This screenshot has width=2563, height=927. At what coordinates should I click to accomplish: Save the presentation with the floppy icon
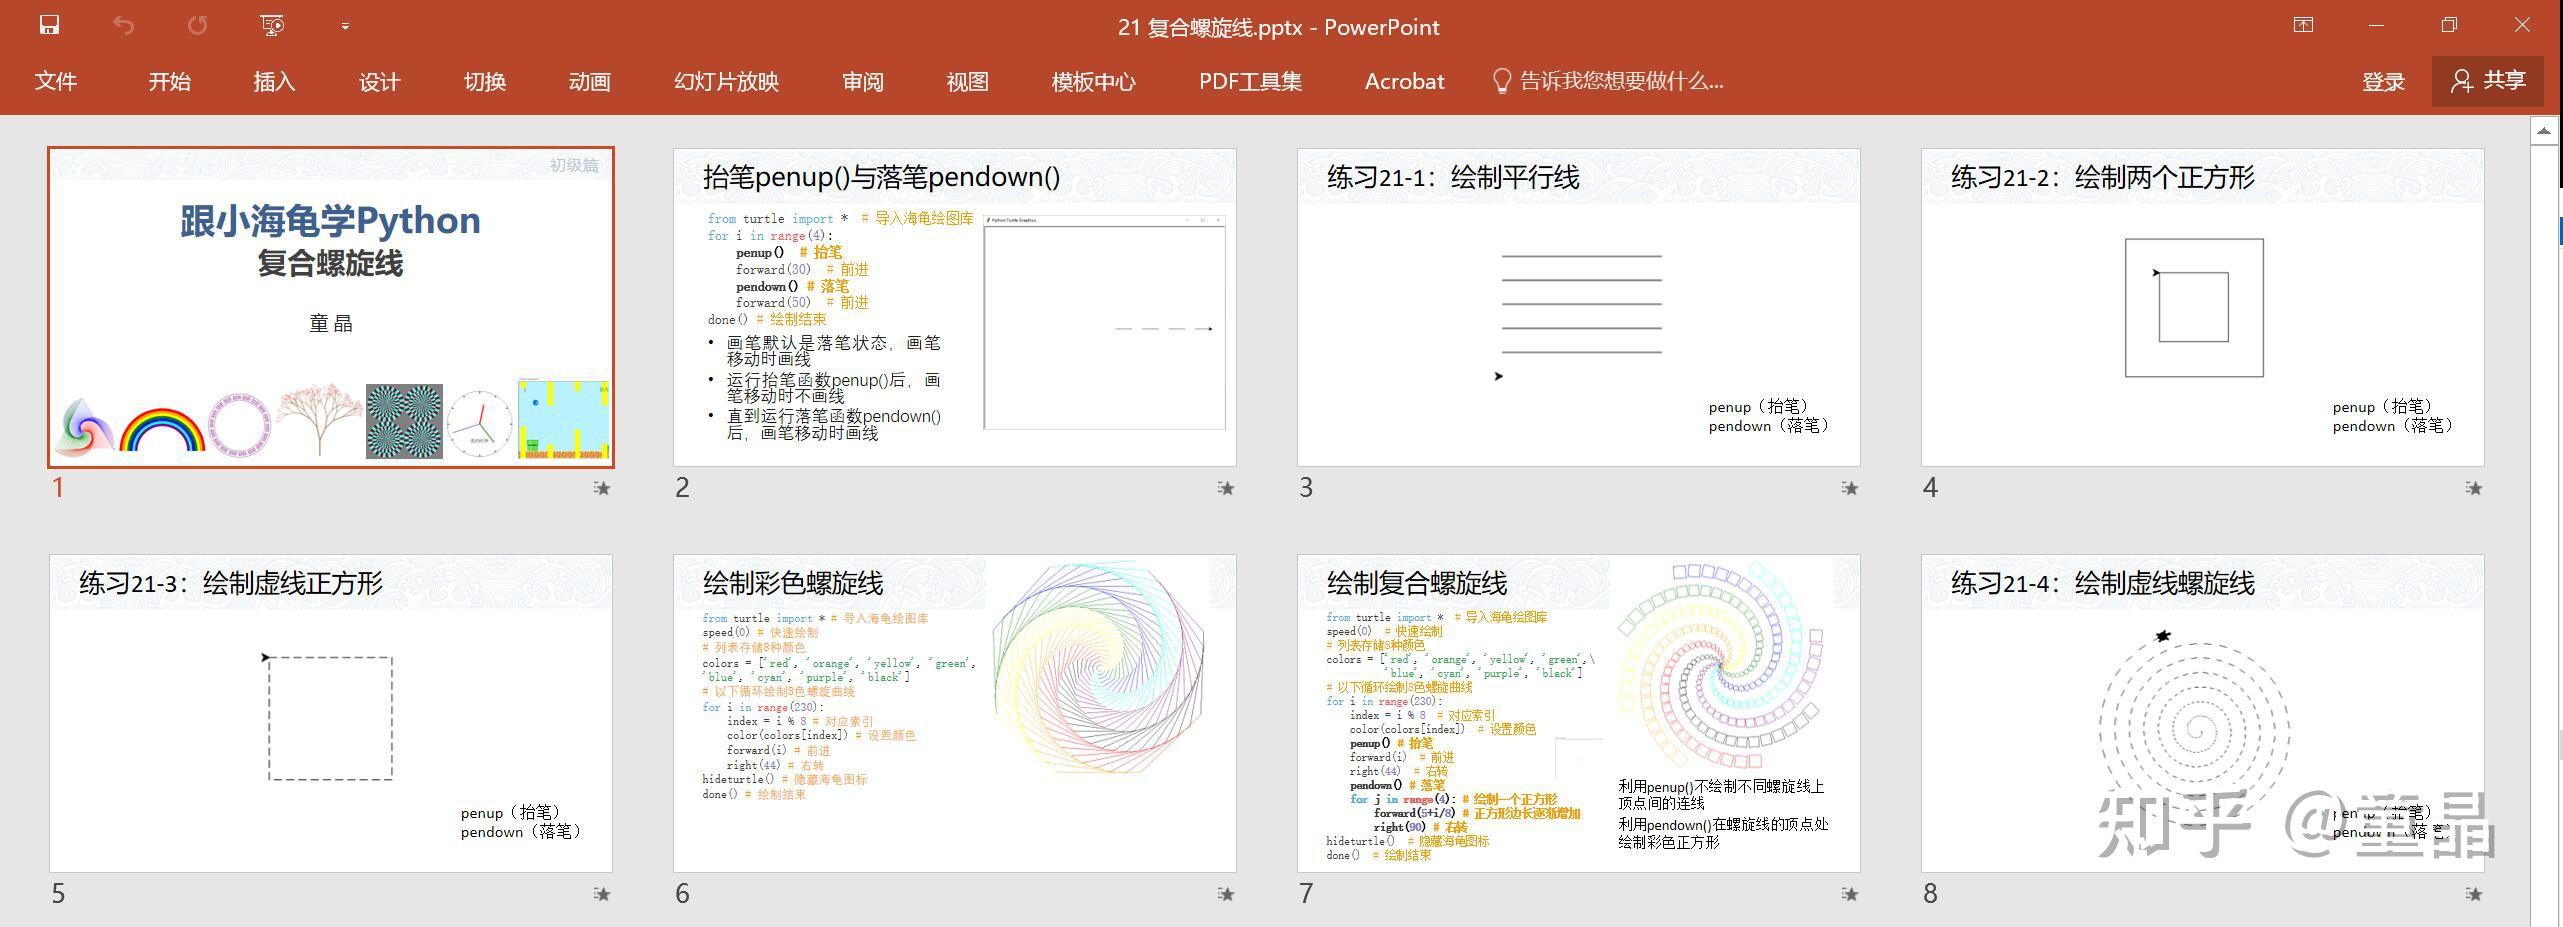[49, 25]
